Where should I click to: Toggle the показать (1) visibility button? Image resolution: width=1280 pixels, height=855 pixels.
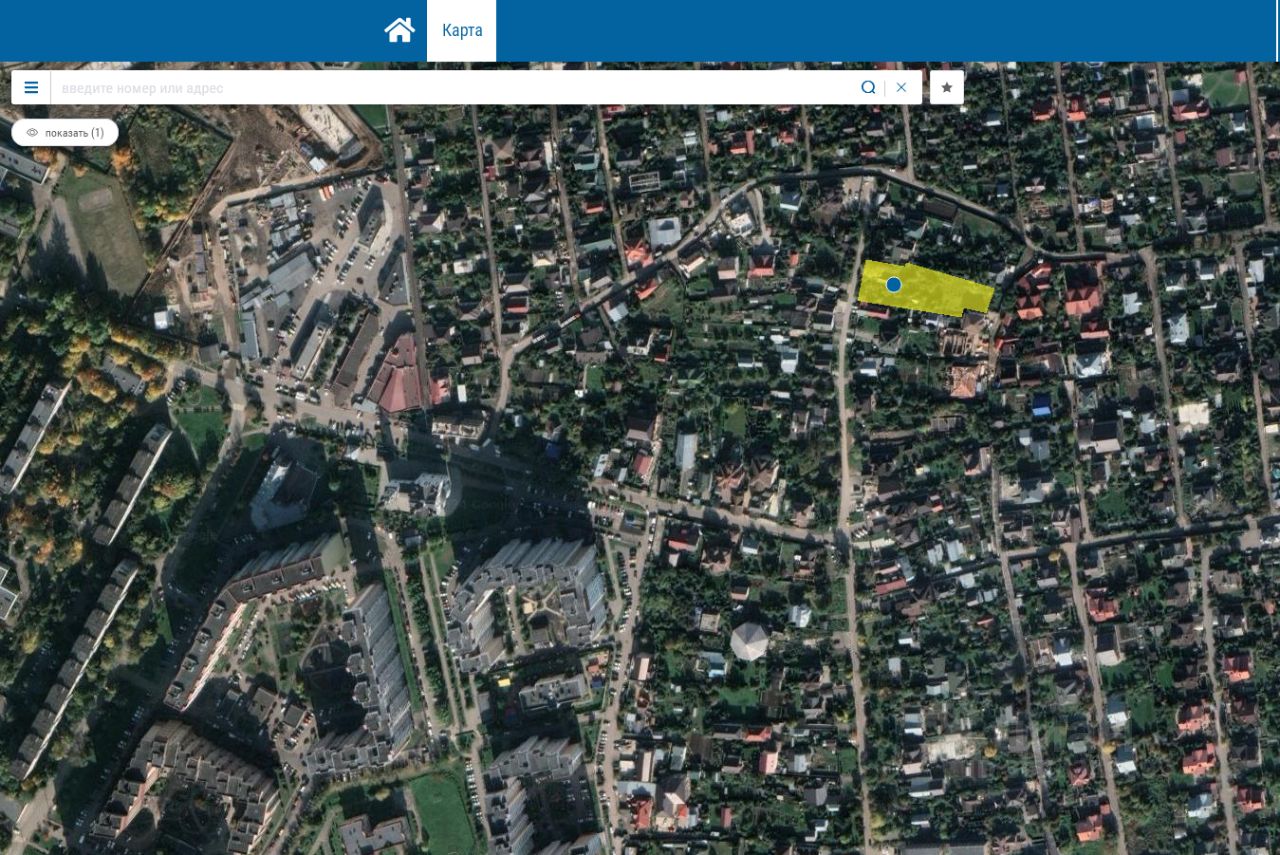point(65,133)
